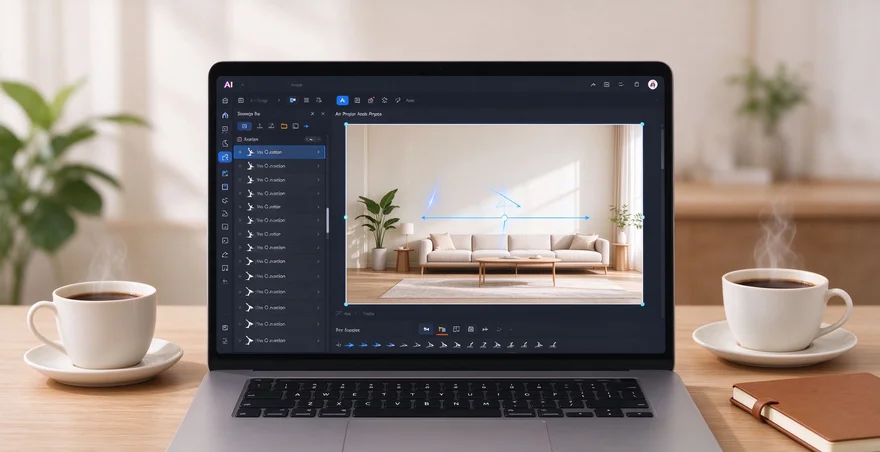Click the chat icon near the sidebar bottom
The height and width of the screenshot is (452, 880).
point(225,327)
